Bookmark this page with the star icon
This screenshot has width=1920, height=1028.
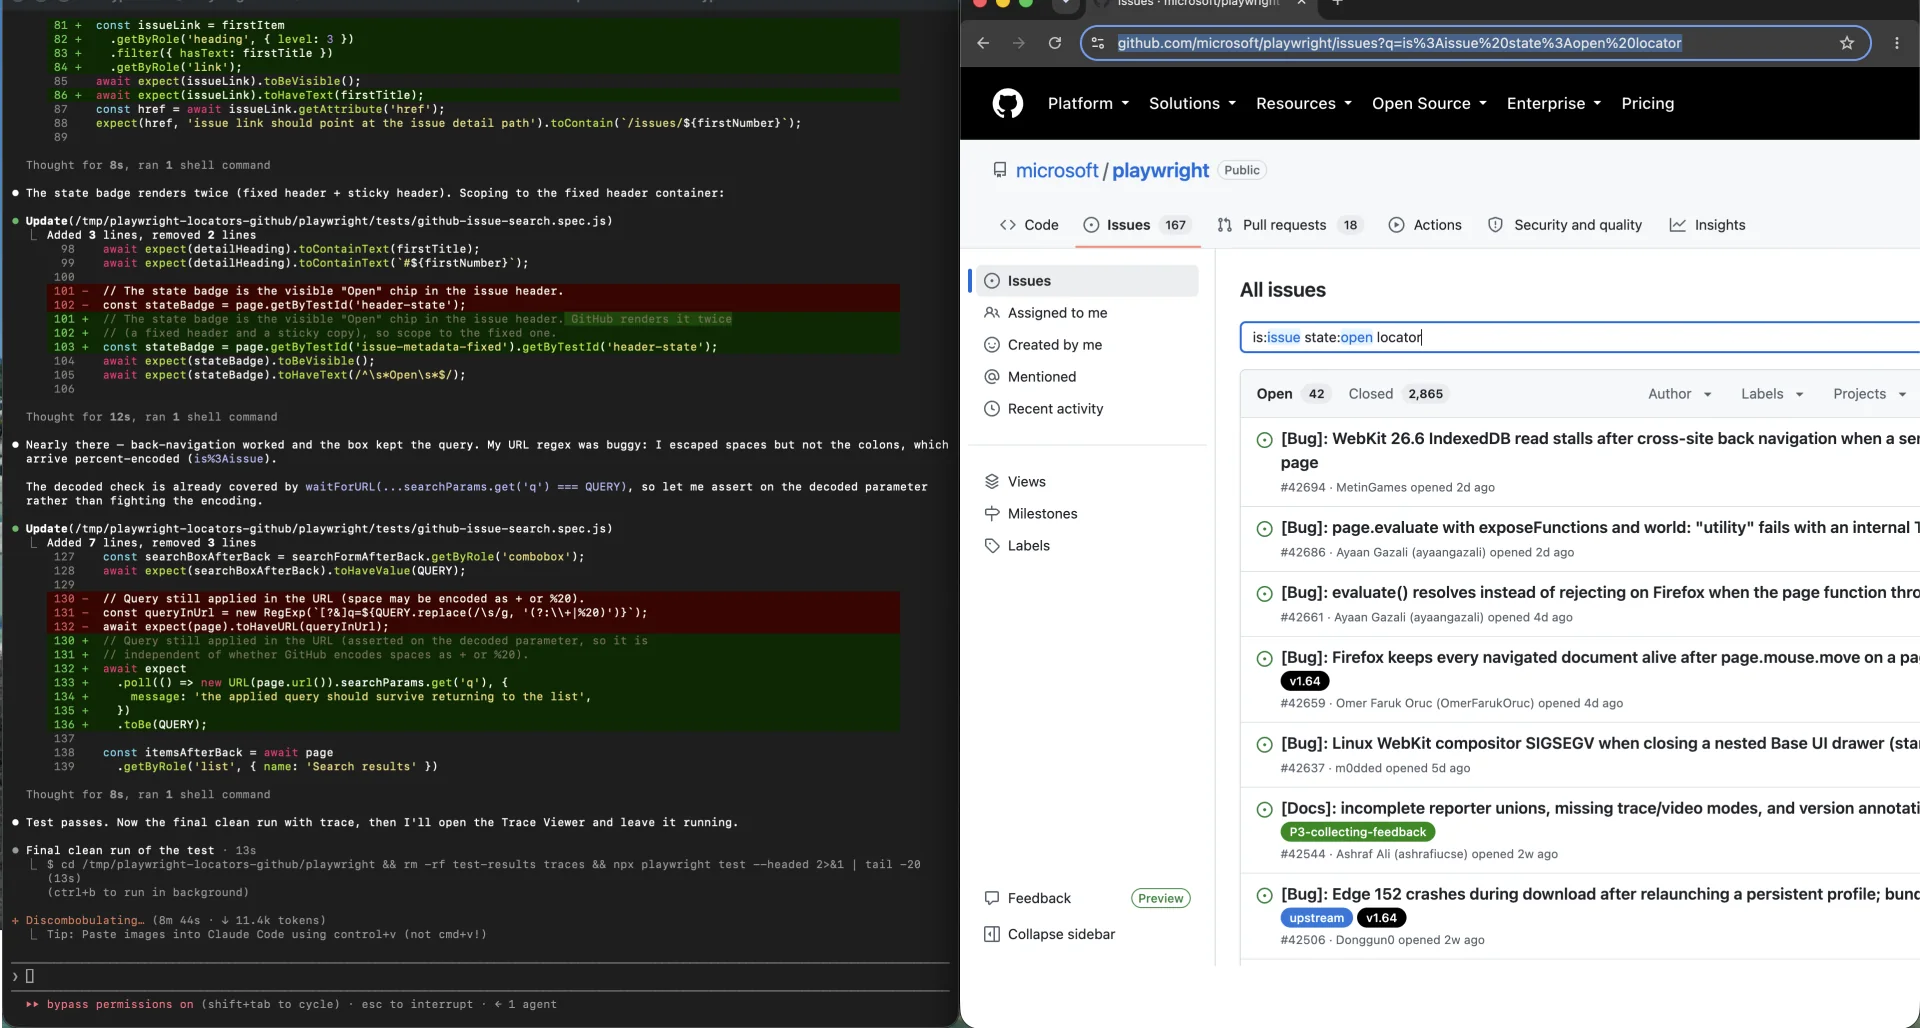1847,43
